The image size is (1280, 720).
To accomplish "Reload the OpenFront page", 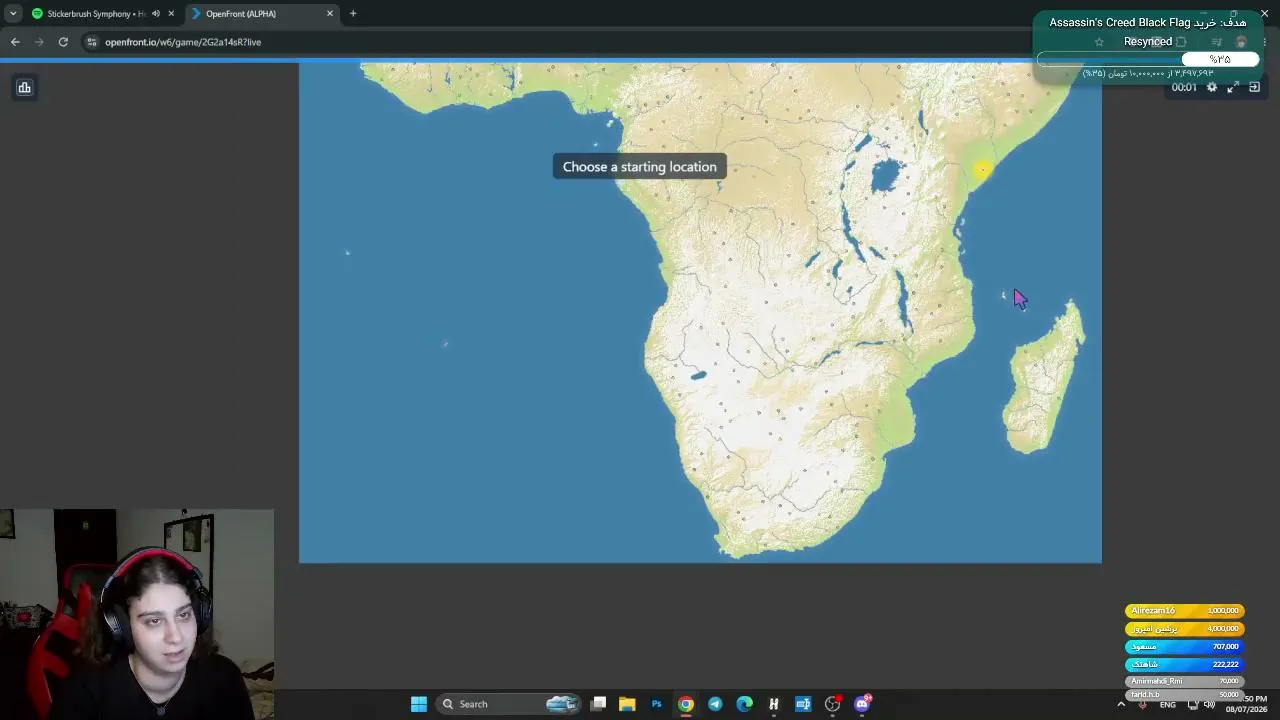I will [x=63, y=42].
